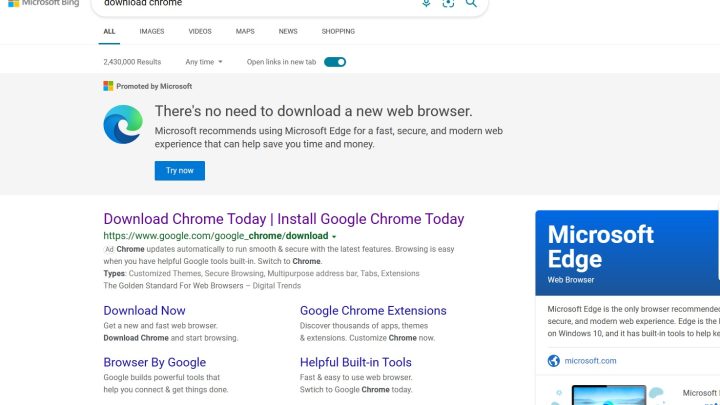Open the microsoft.com link in sidebar
Screen dimensions: 720x405
(x=591, y=361)
